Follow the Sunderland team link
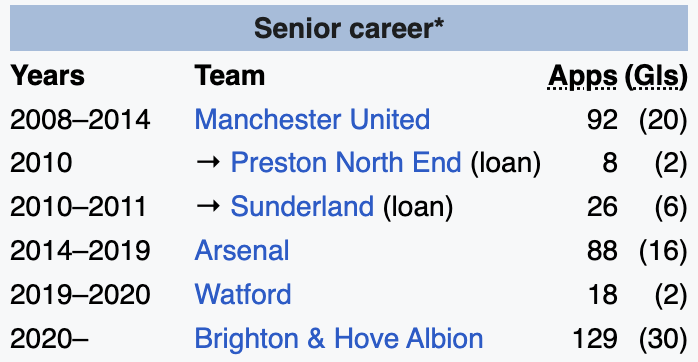 pyautogui.click(x=302, y=206)
